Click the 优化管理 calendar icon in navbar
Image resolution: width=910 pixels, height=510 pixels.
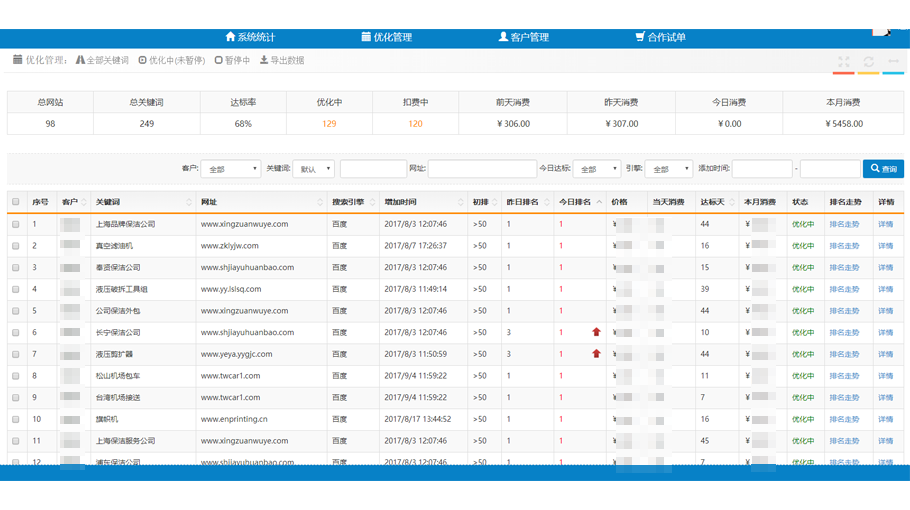[x=366, y=37]
